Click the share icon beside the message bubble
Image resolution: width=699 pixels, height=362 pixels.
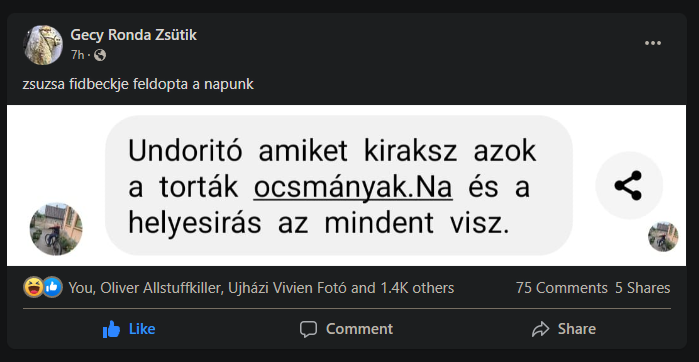(x=629, y=185)
